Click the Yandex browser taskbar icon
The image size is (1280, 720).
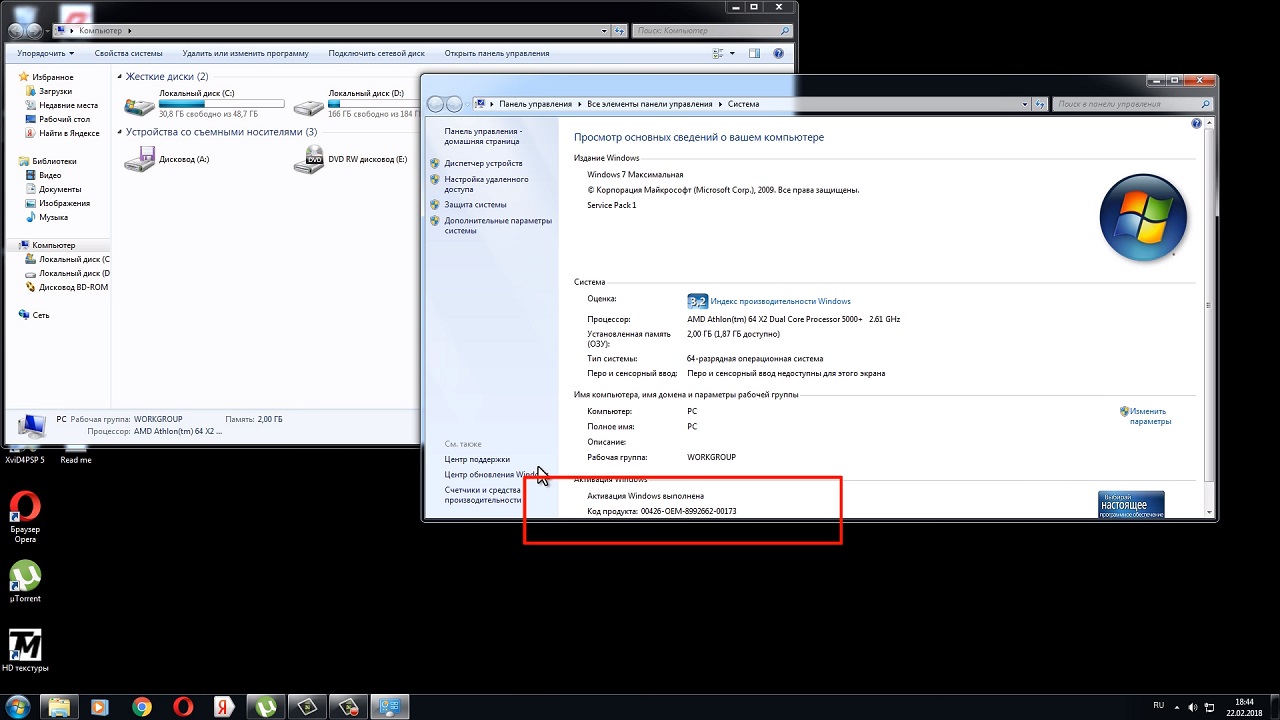(x=224, y=707)
